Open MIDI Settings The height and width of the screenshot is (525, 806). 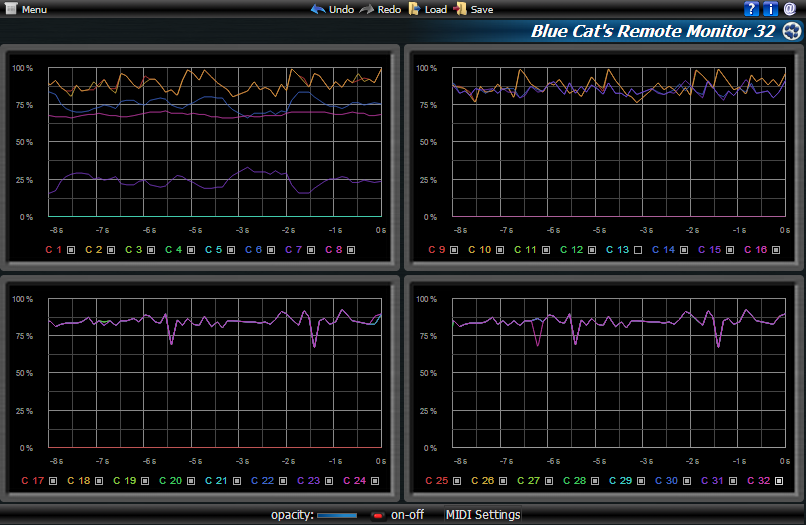click(482, 515)
